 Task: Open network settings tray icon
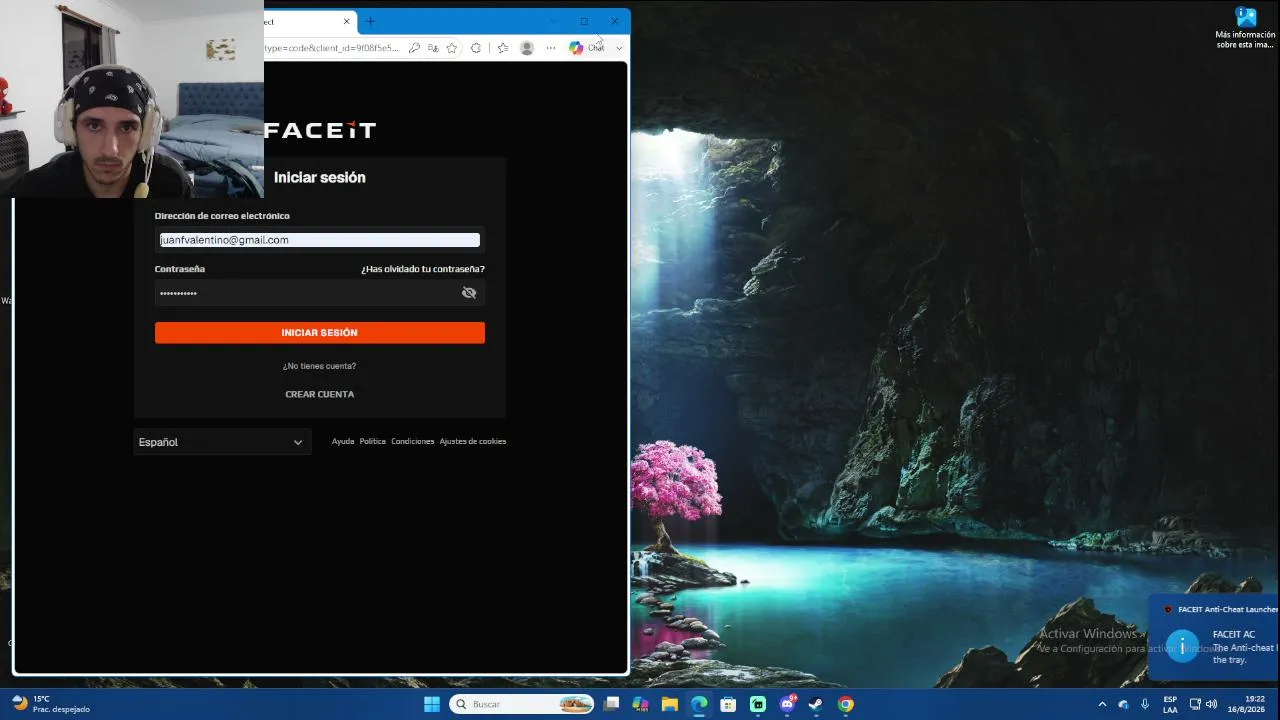(1195, 704)
